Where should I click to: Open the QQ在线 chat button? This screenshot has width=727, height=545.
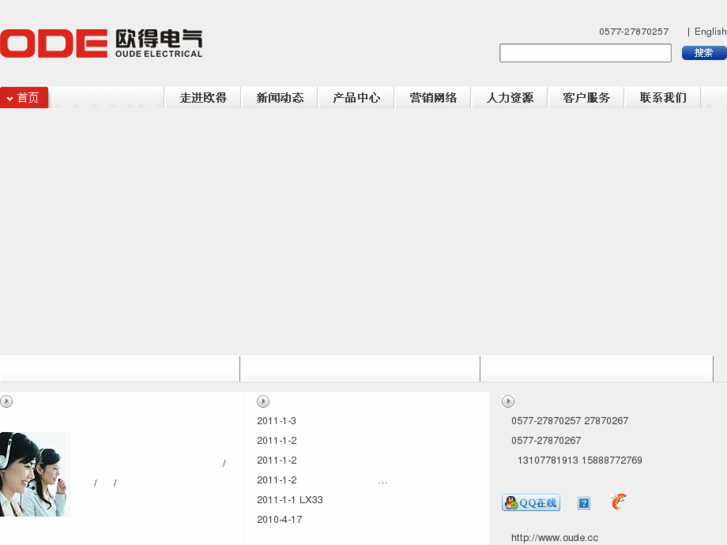click(x=531, y=502)
